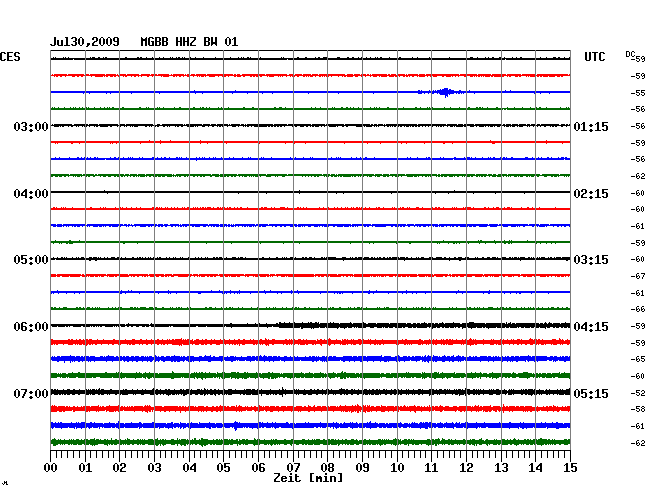Select minute label 08 on the axis
Image resolution: width=650 pixels, height=494 pixels.
pos(327,468)
